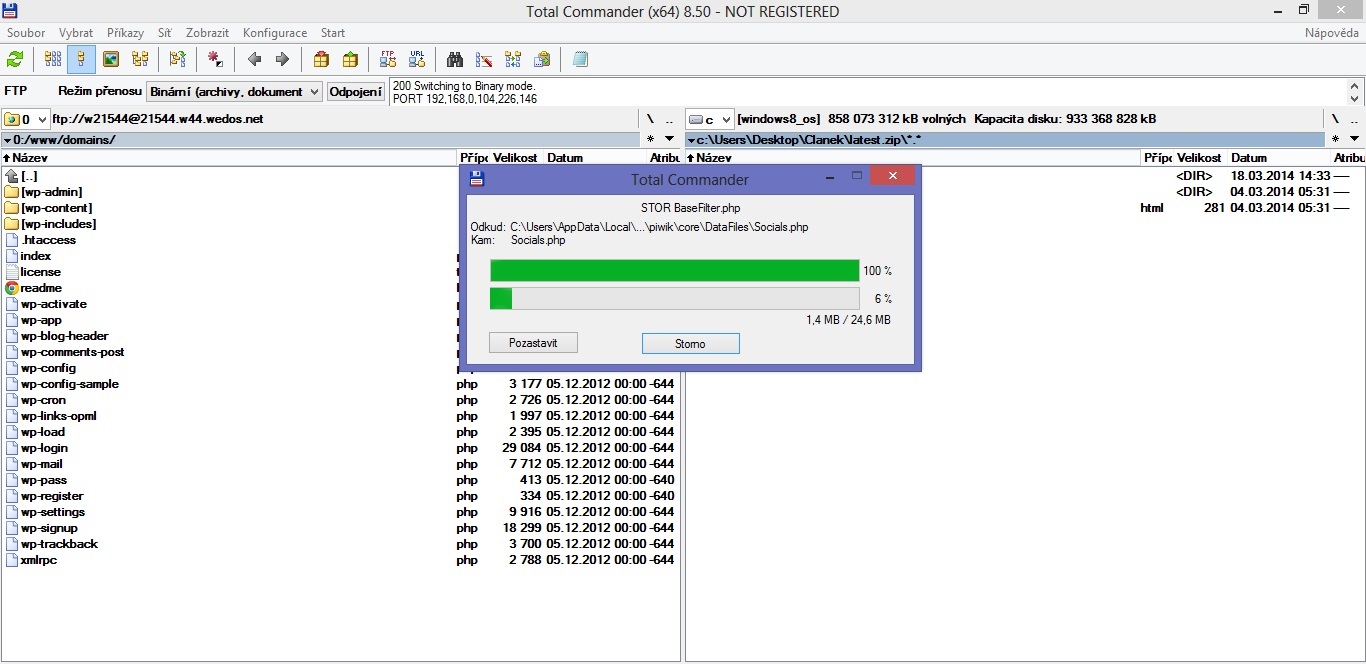Click Total Commander floppy title icon
Screen dimensions: 1366x664
(x=10, y=11)
